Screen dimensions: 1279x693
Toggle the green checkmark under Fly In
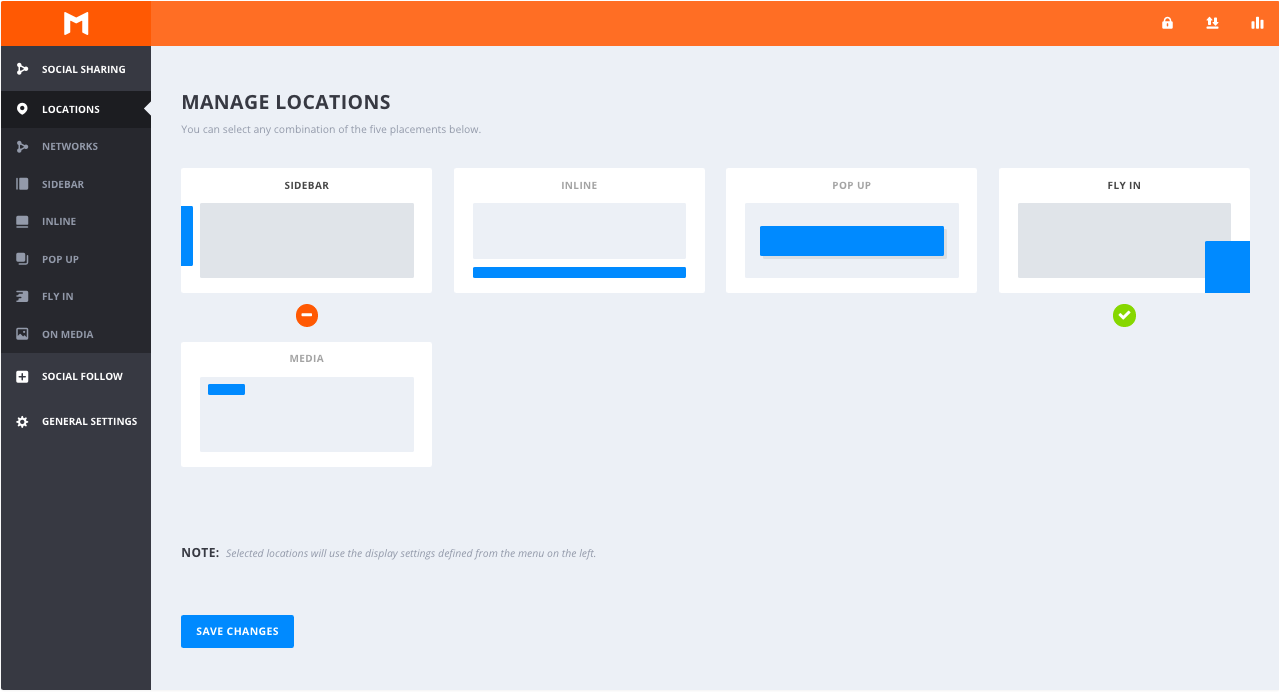click(x=1124, y=316)
